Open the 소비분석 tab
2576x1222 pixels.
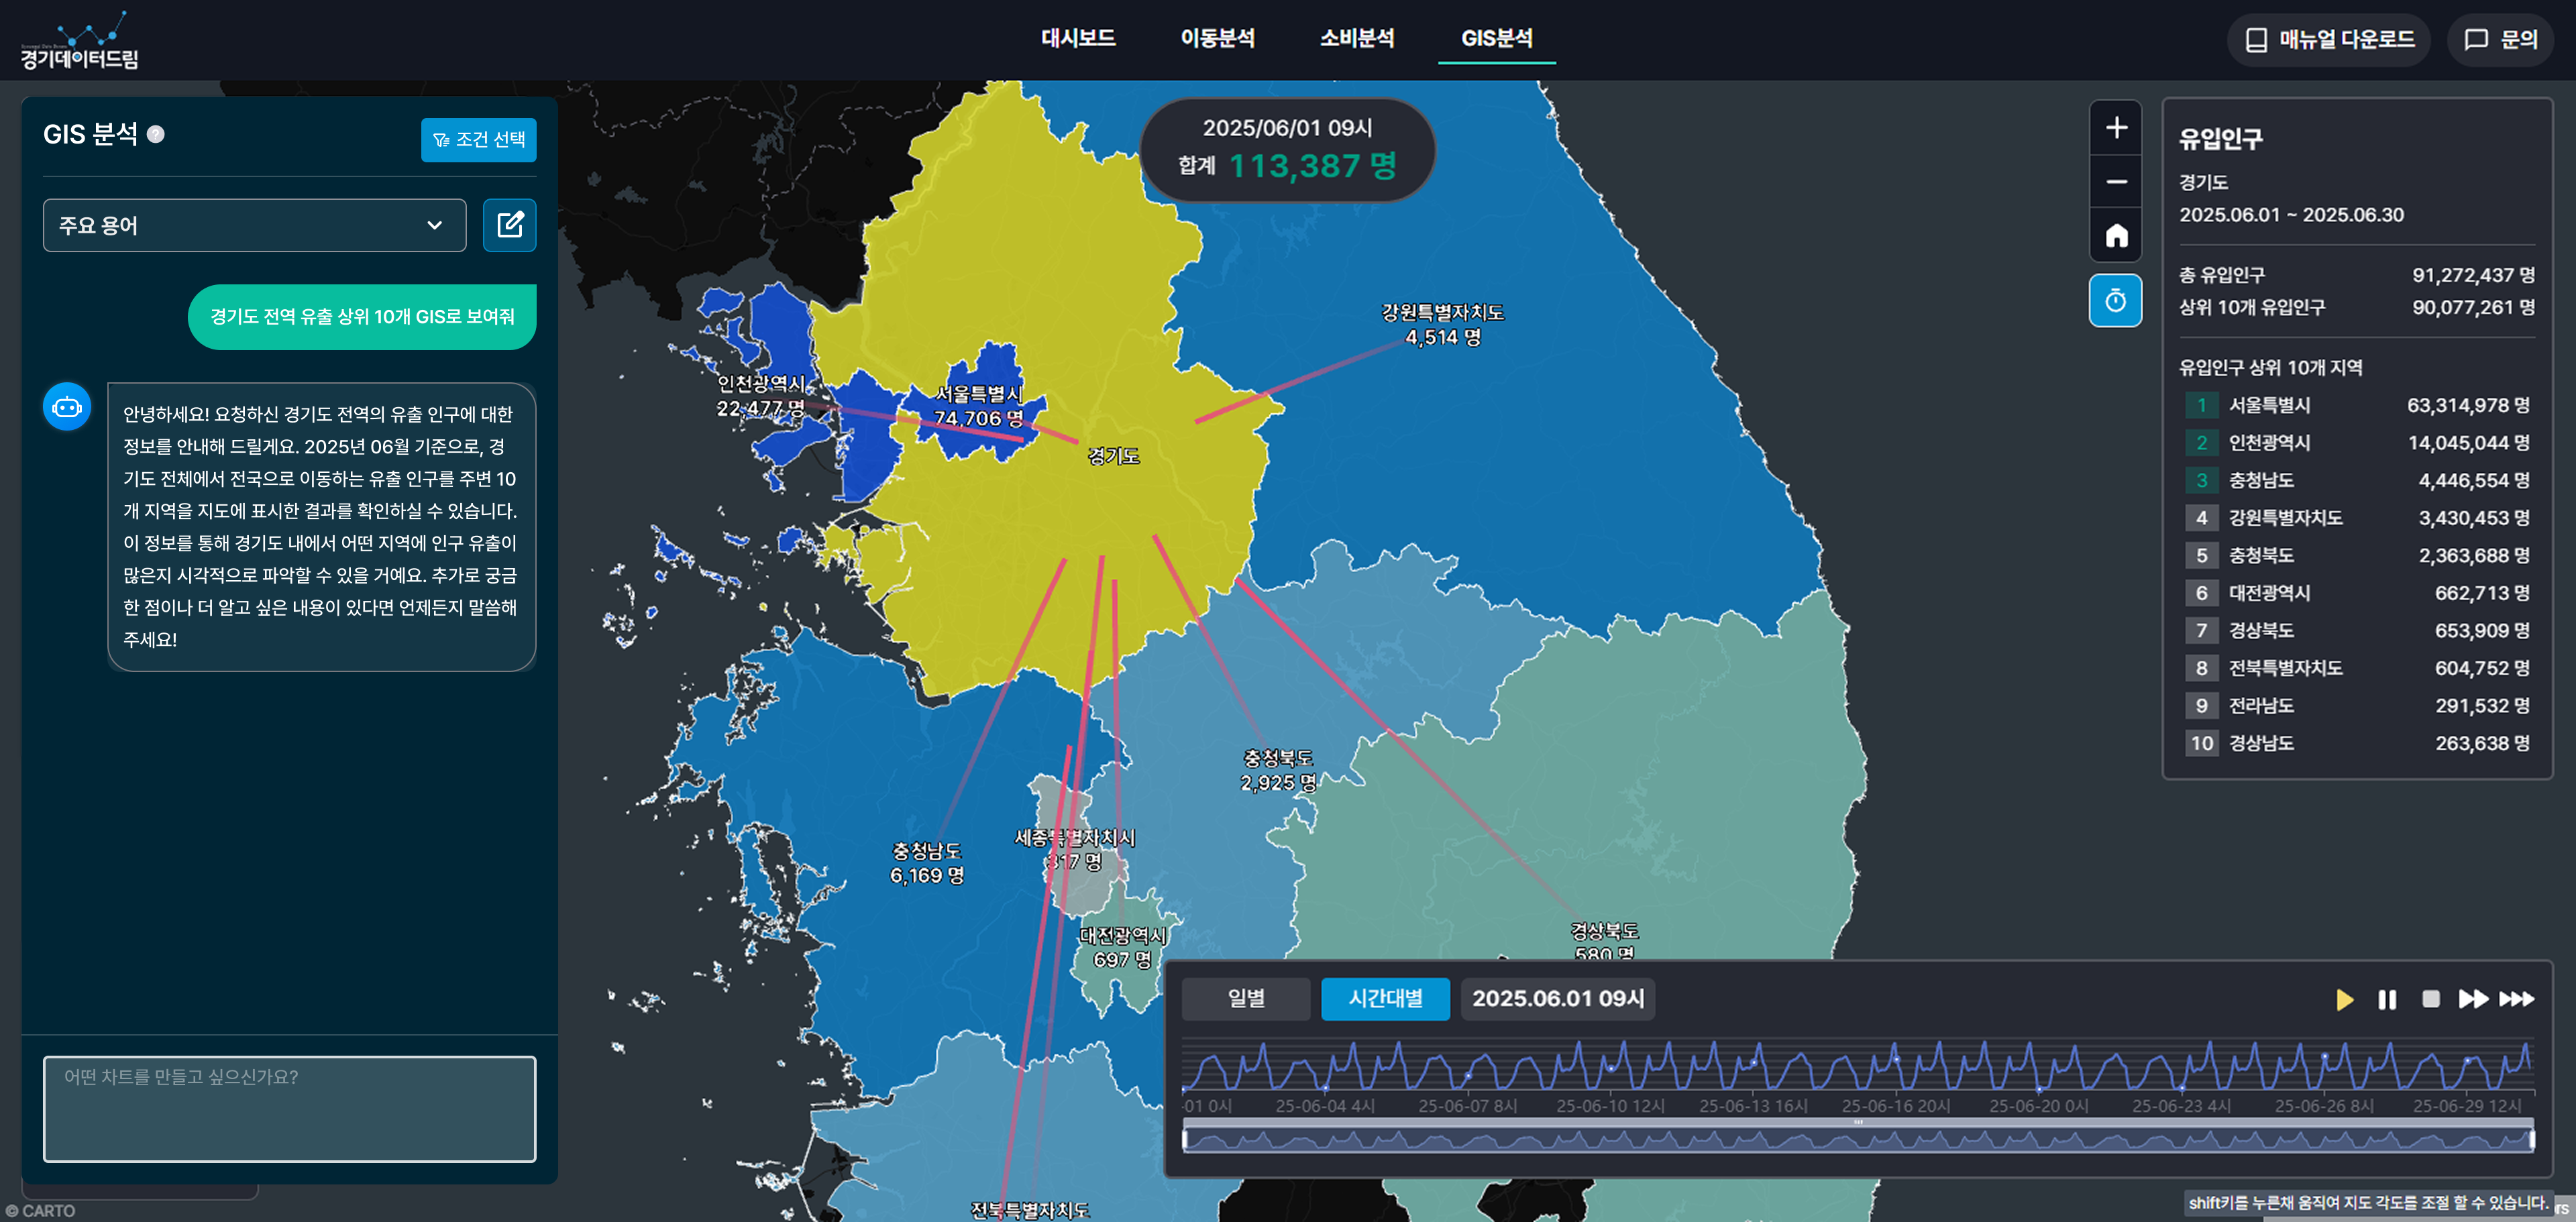coord(1357,38)
